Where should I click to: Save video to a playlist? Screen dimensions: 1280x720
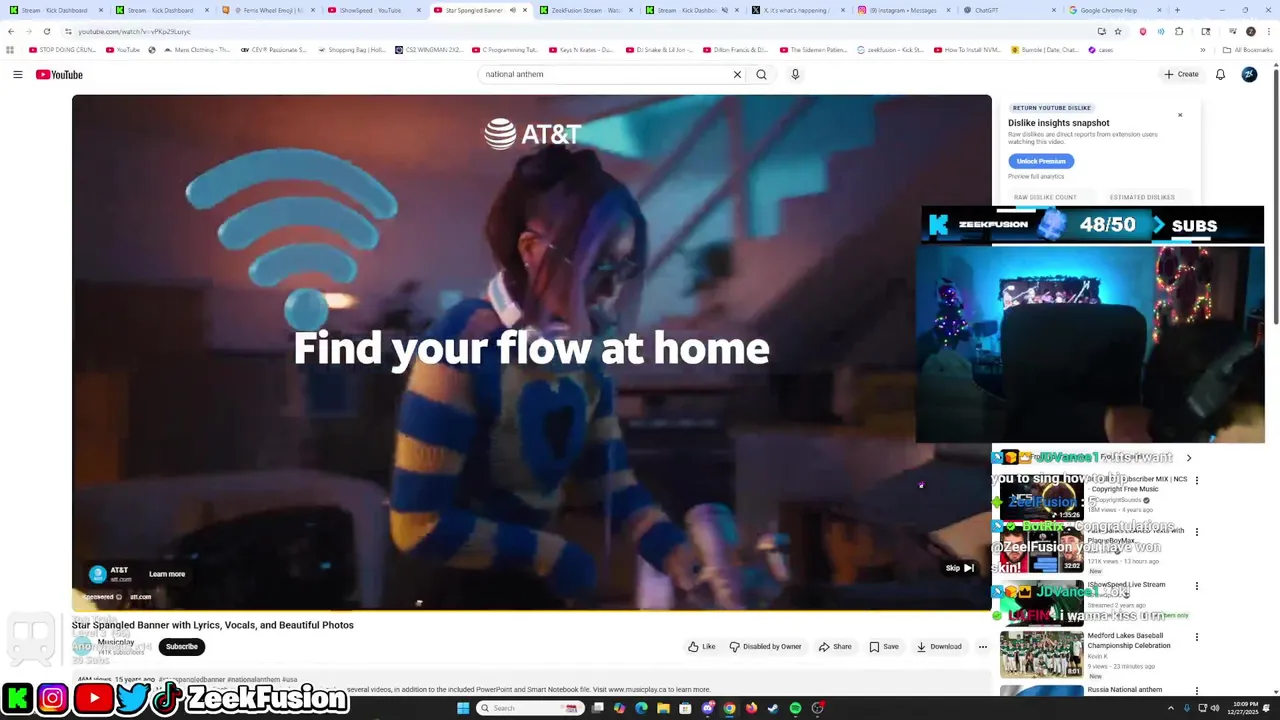(884, 647)
